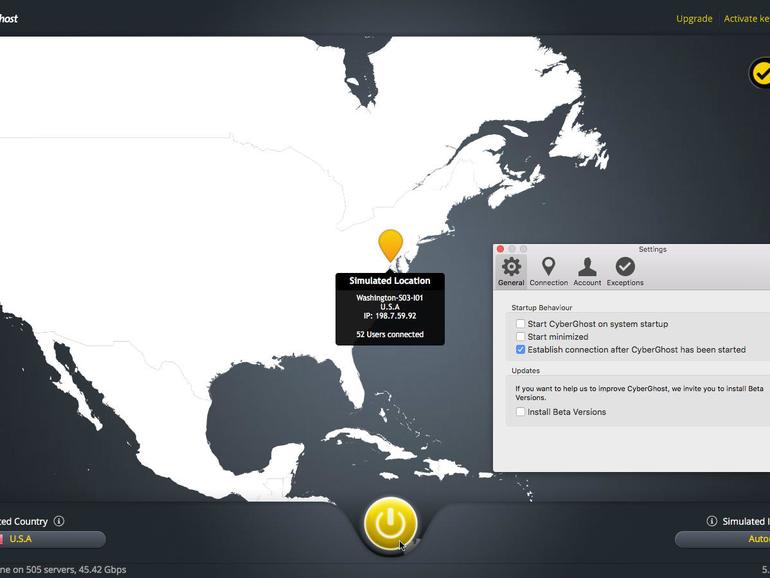The image size is (770, 578).
Task: Open the Exceptions settings tab
Action: 625,272
